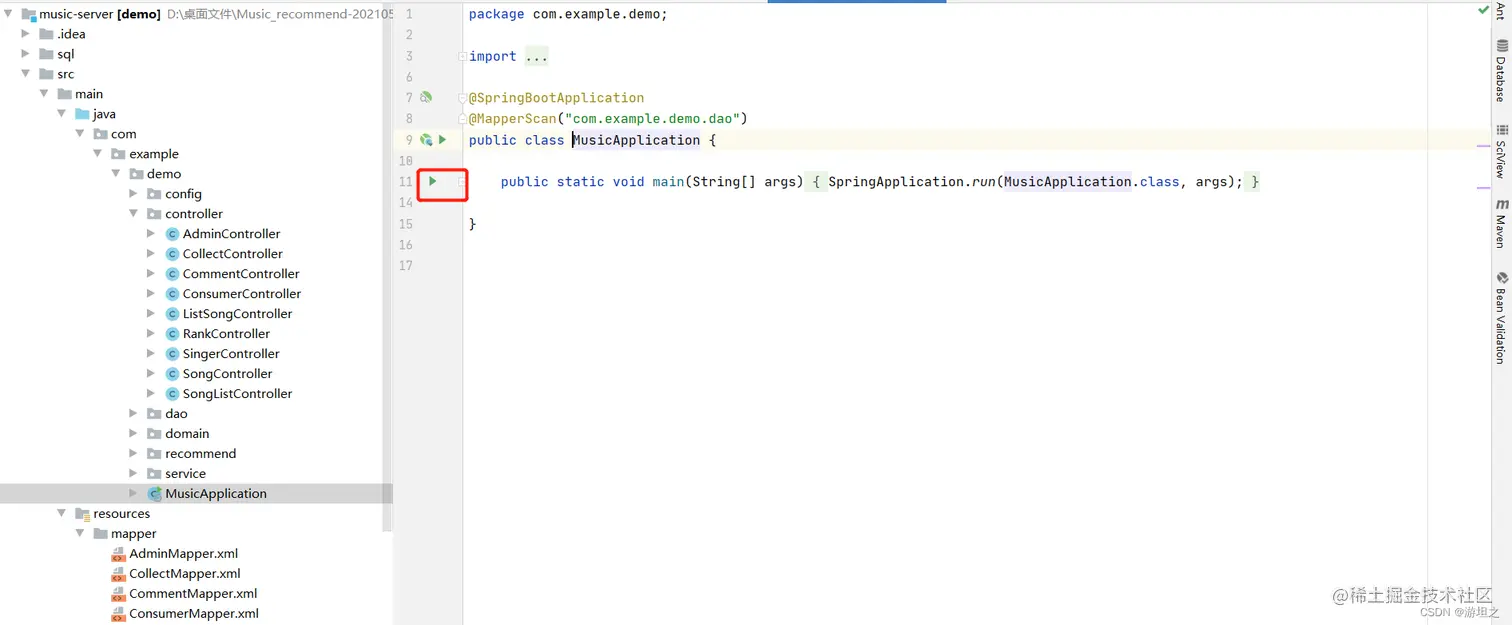Click the @MapperScan annotation text
1512x625 pixels.
(x=513, y=119)
